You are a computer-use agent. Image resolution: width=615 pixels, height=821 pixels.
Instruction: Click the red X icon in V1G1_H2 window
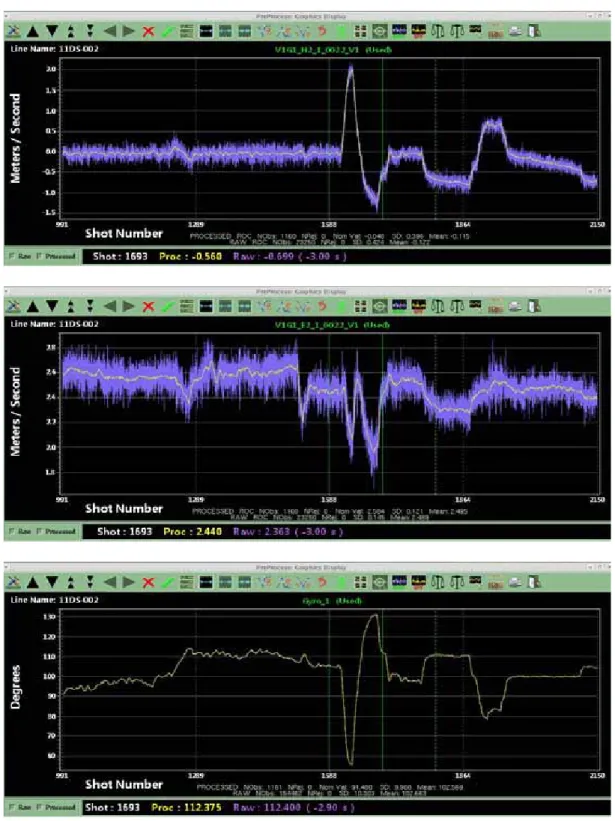pyautogui.click(x=149, y=31)
